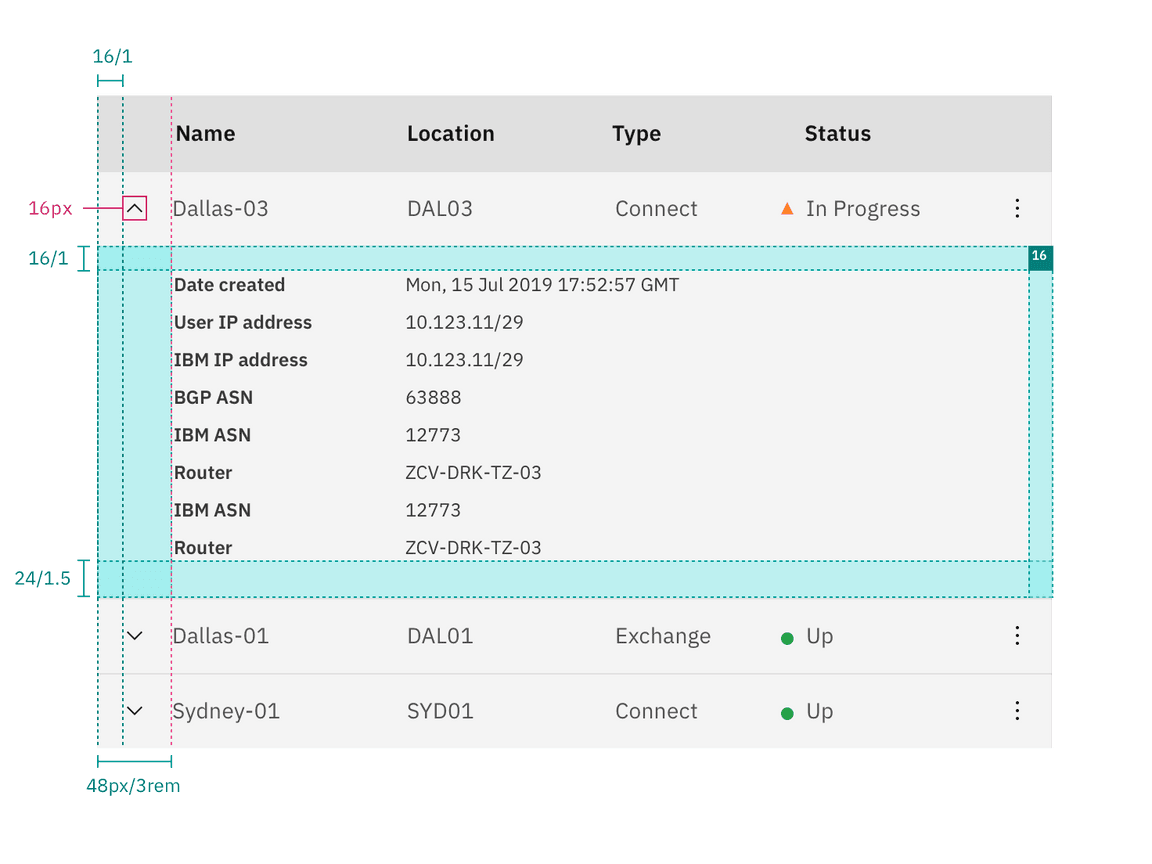The image size is (1152, 864).
Task: Click the last Router label
Action: point(203,547)
